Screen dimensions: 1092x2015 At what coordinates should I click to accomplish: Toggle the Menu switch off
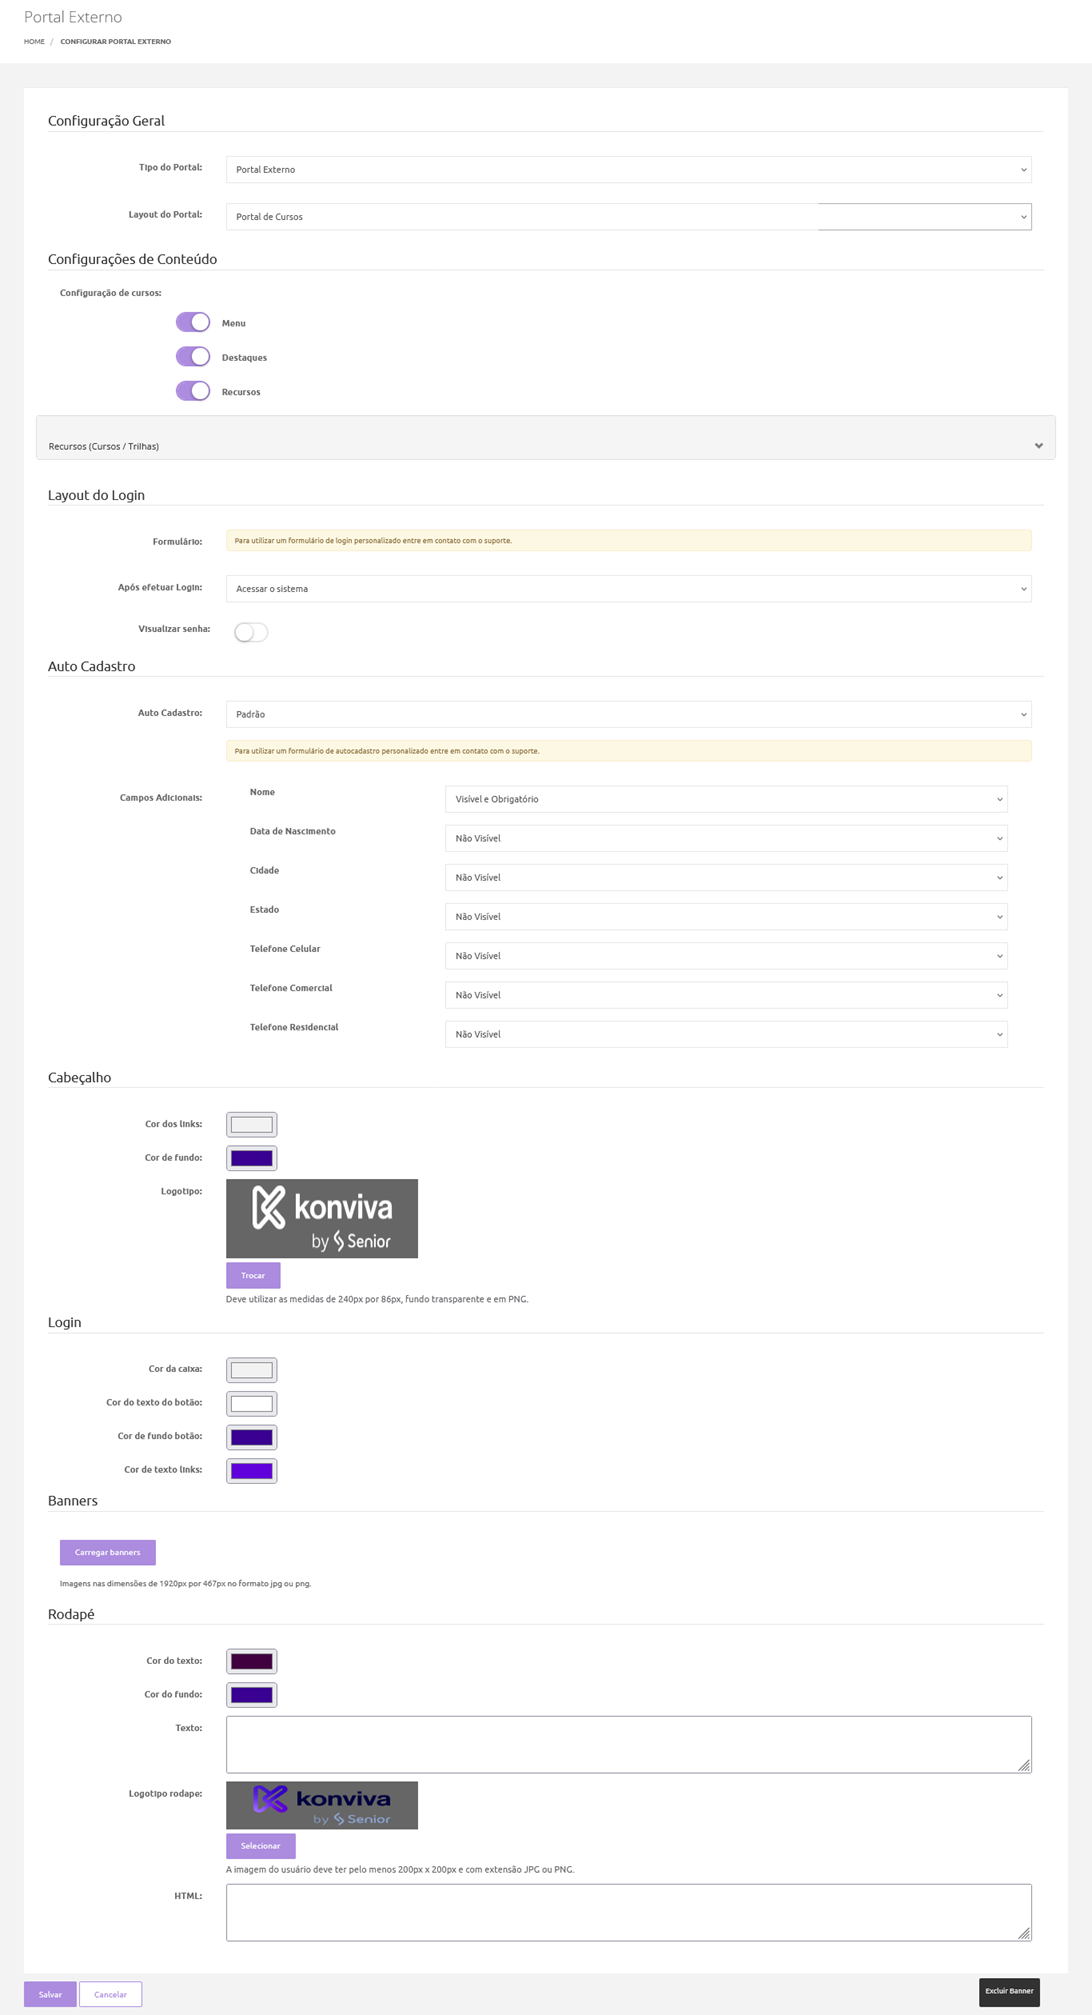click(193, 322)
